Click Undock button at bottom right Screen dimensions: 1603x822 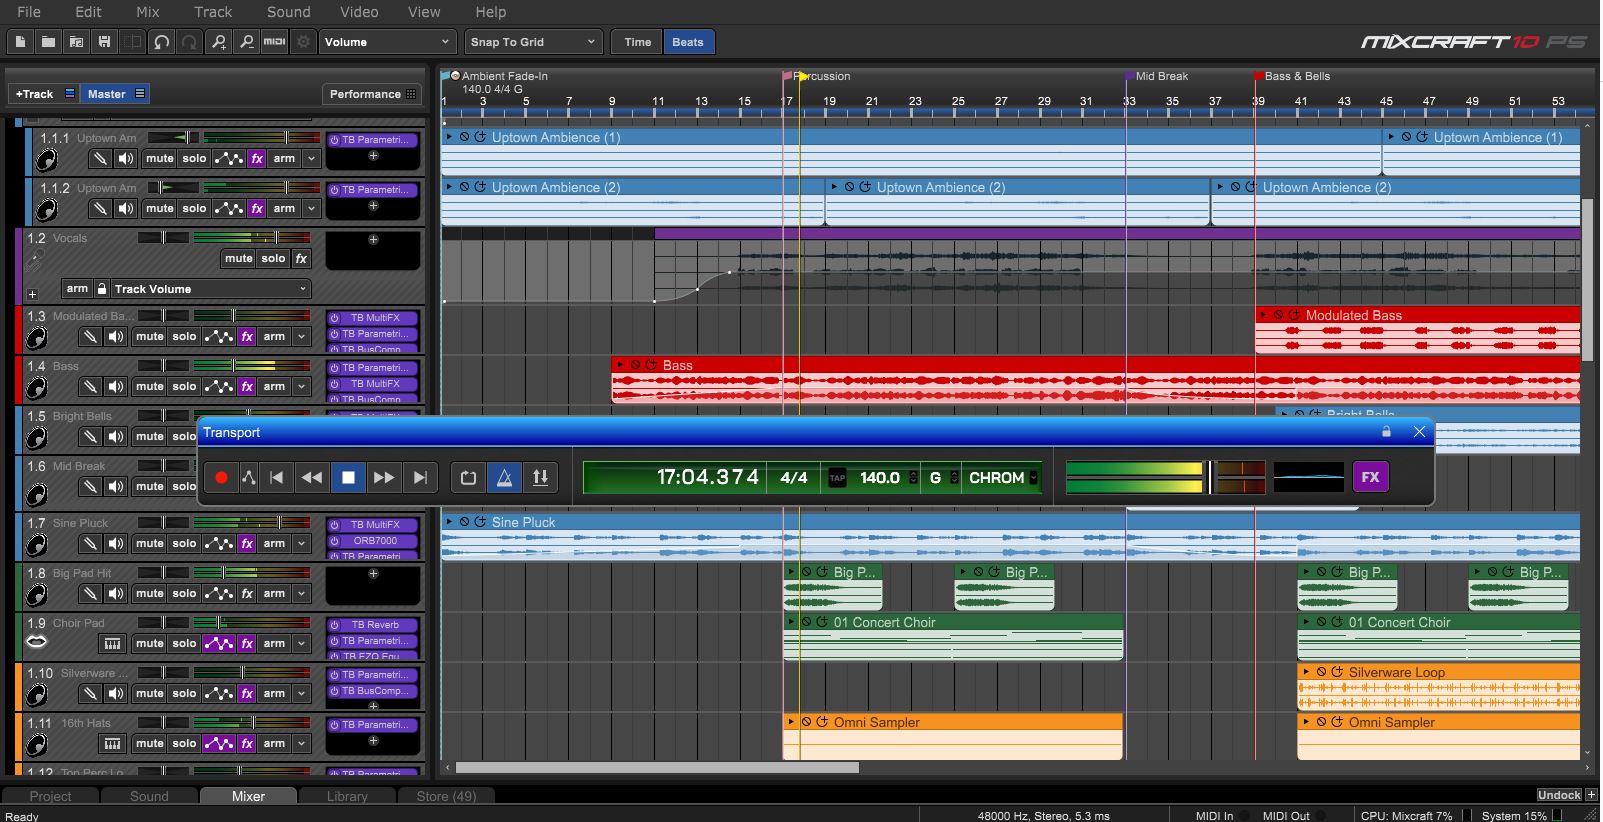(1559, 795)
